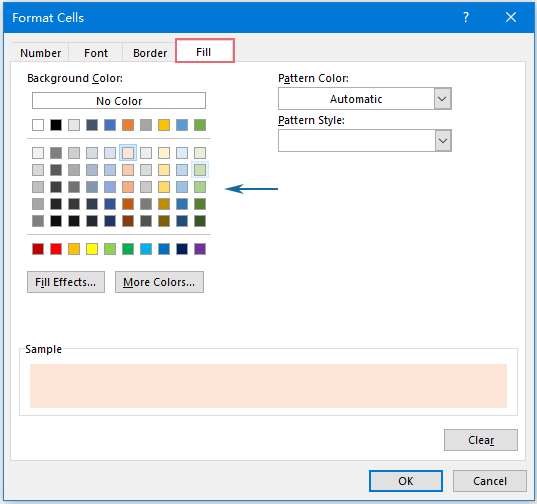Image resolution: width=537 pixels, height=504 pixels.
Task: Select the black theme color swatch
Action: point(56,125)
